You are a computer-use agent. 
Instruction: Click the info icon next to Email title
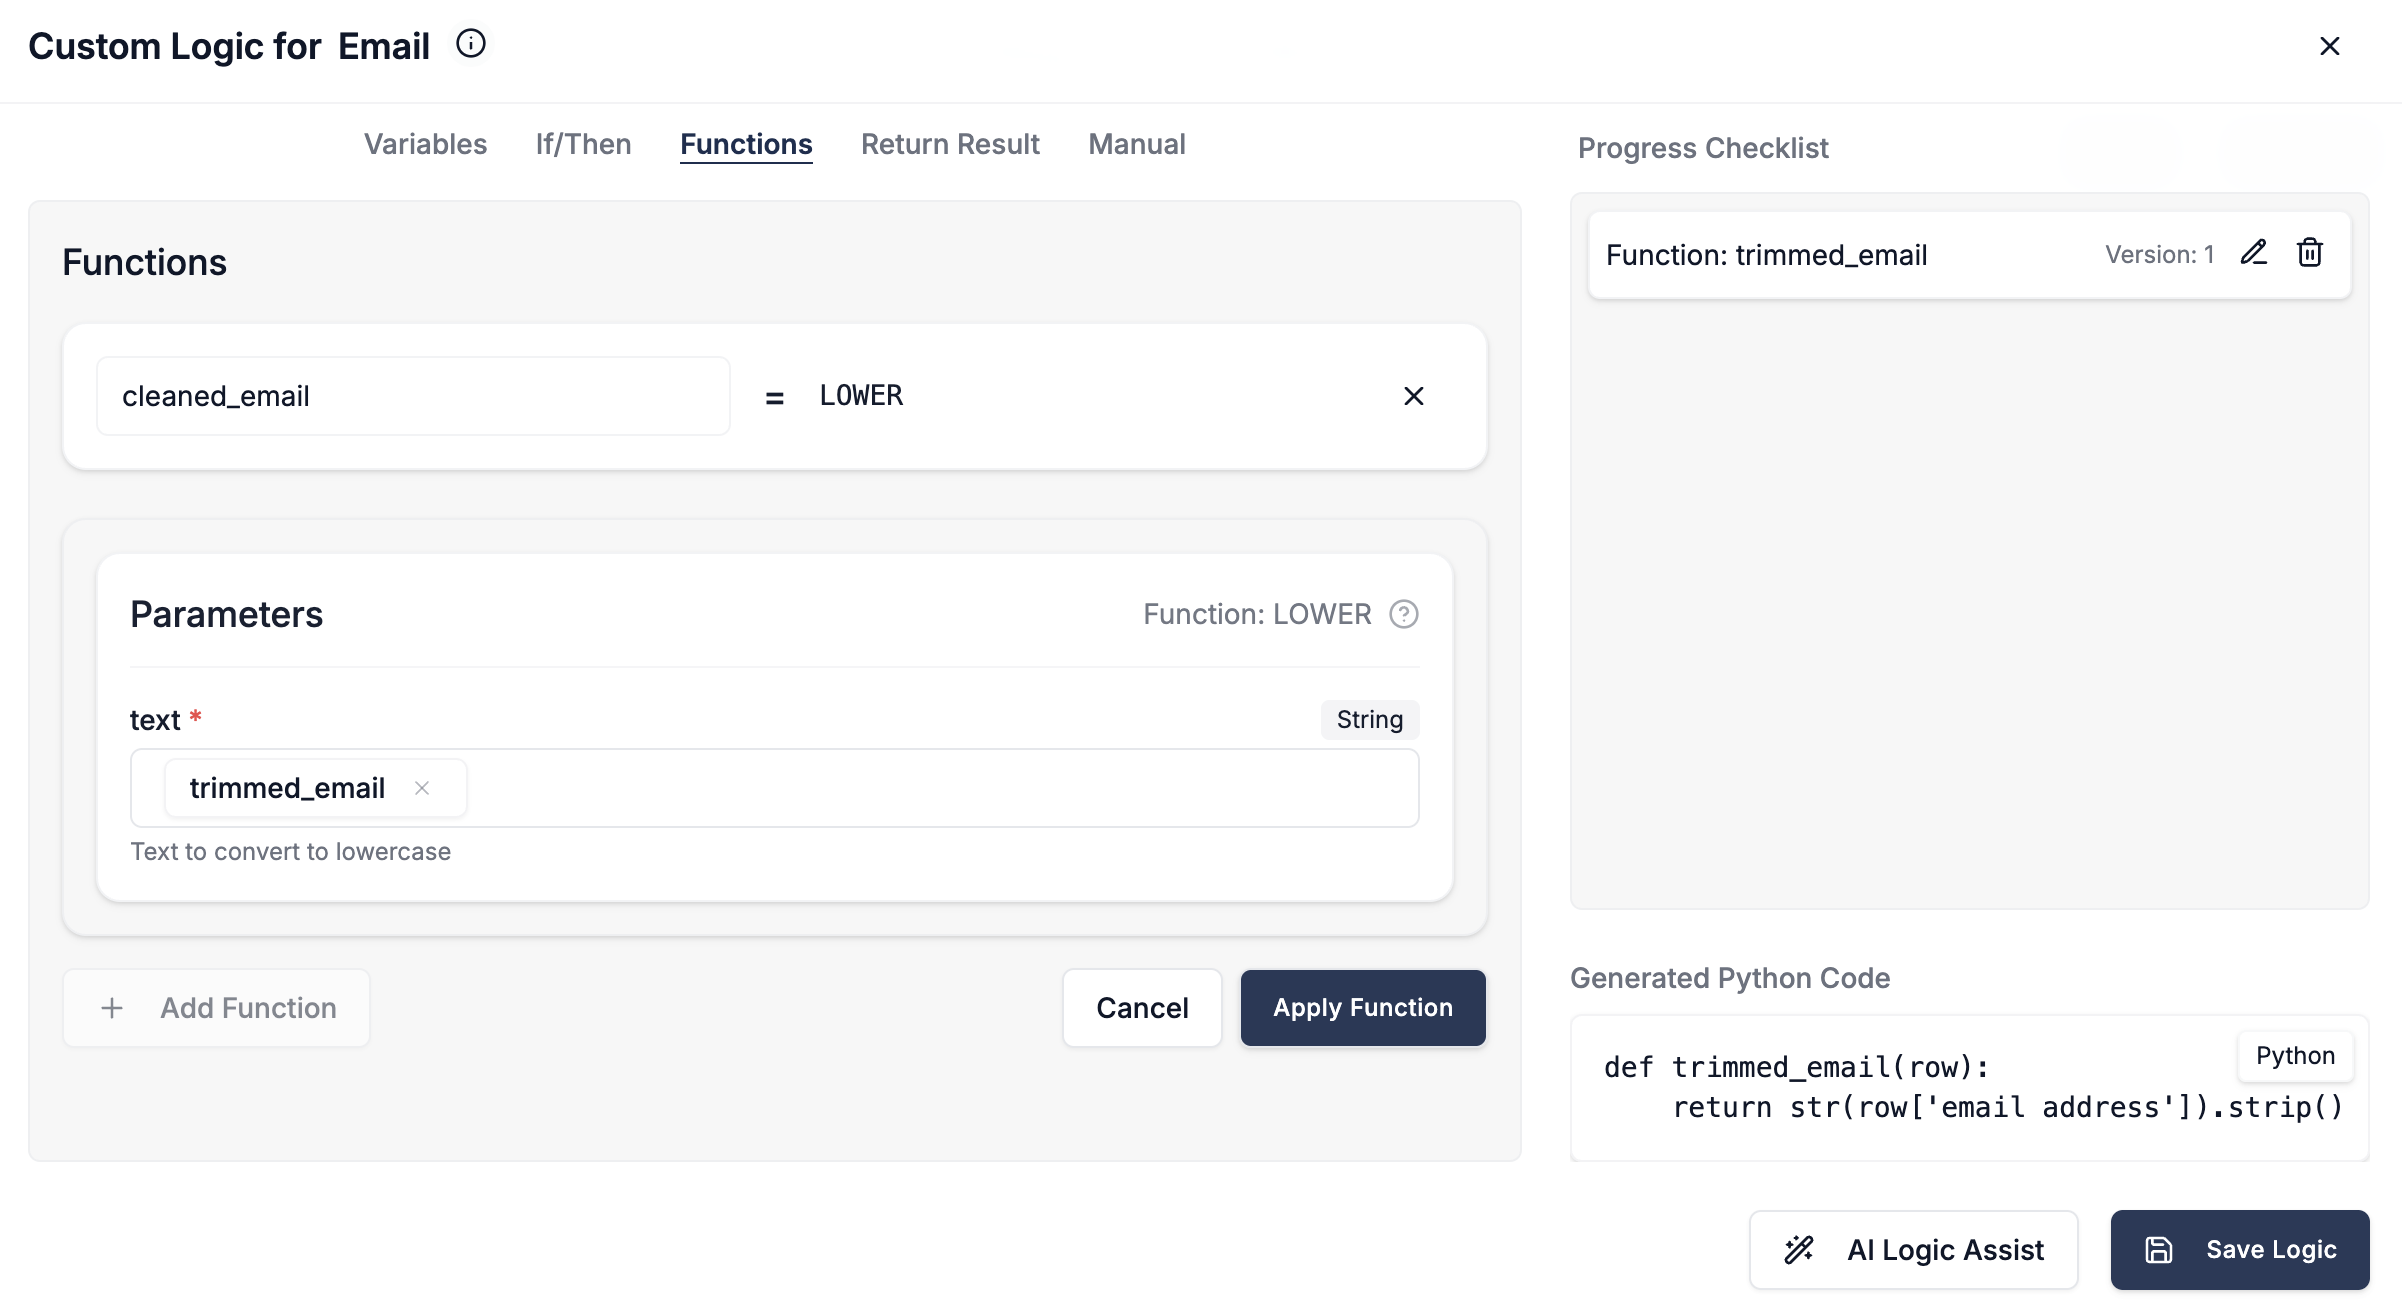point(471,44)
